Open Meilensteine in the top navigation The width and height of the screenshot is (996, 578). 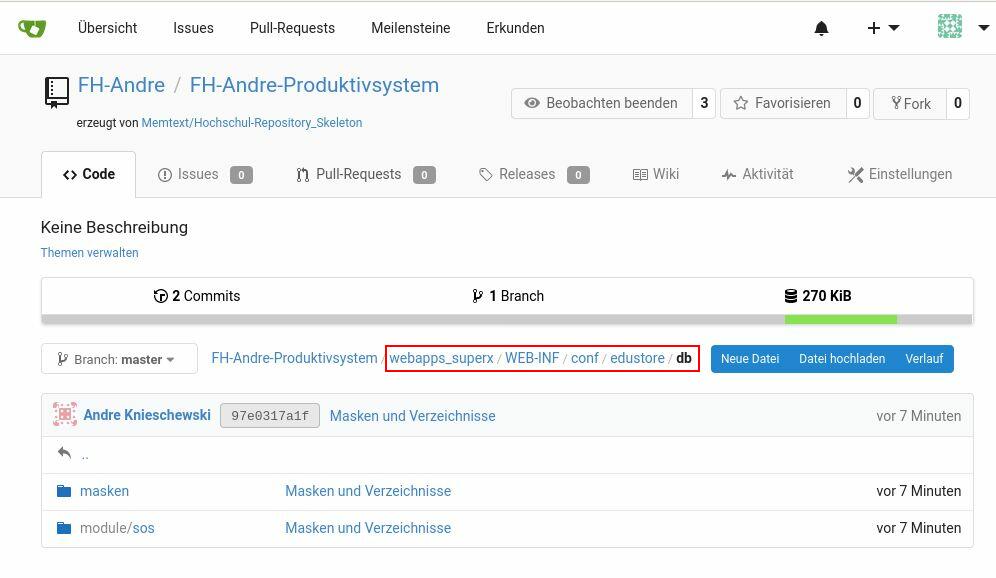coord(410,28)
